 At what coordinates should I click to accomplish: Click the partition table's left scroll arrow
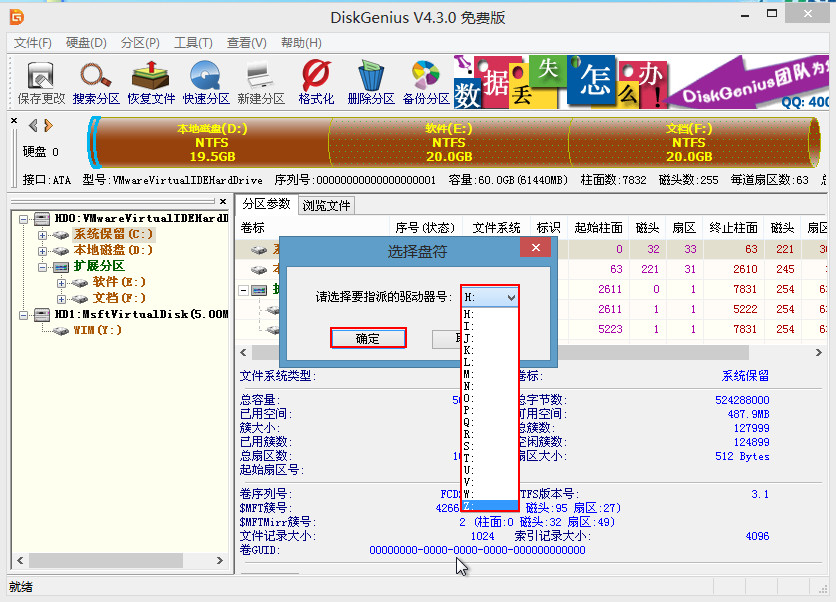[x=243, y=352]
